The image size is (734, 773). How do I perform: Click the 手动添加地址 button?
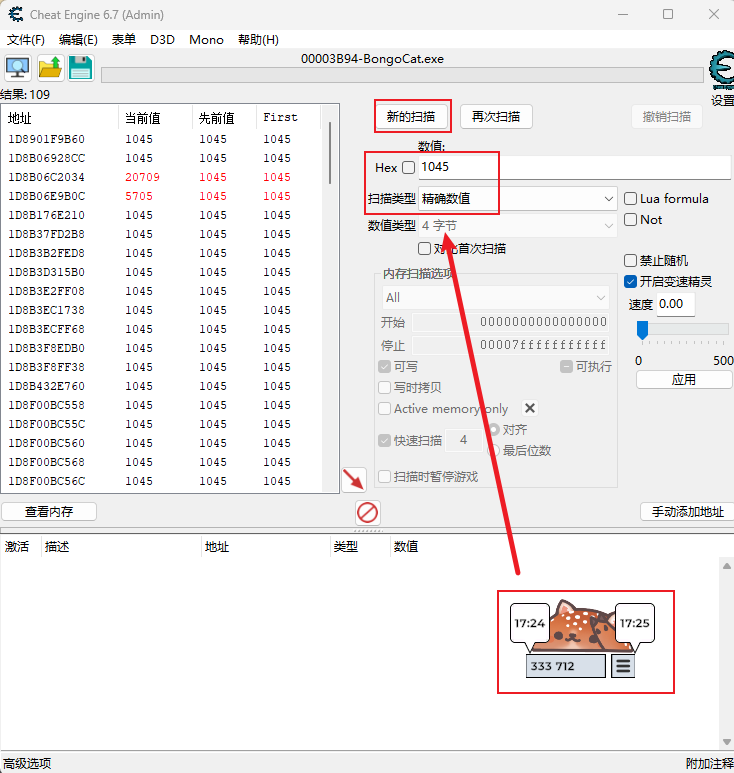(687, 512)
